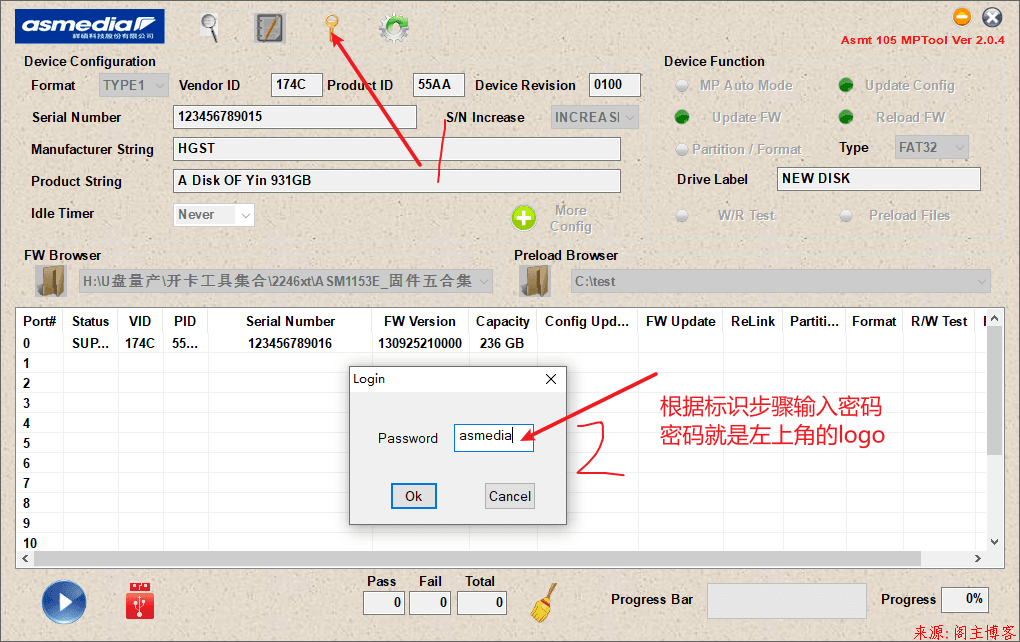Click the Progress 0% field
The width and height of the screenshot is (1020, 642).
(965, 599)
